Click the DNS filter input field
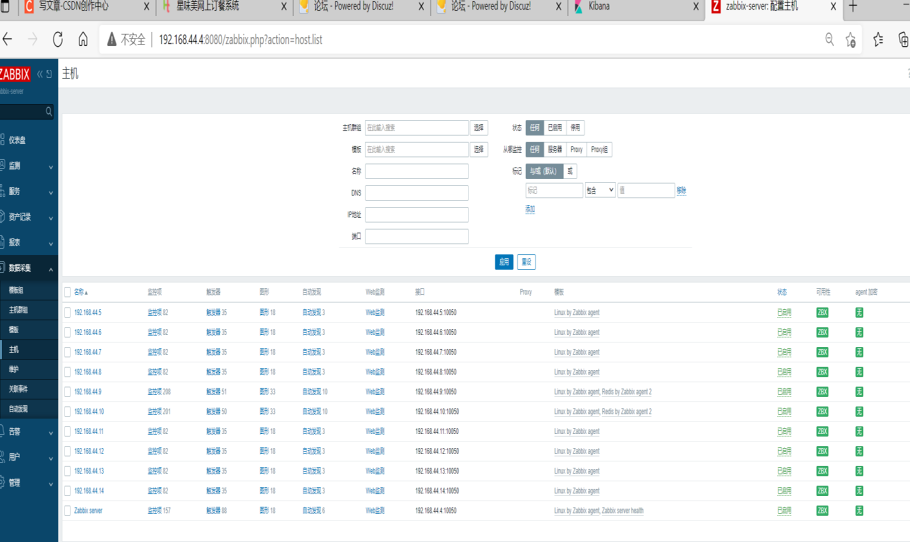The width and height of the screenshot is (911, 542). click(417, 193)
